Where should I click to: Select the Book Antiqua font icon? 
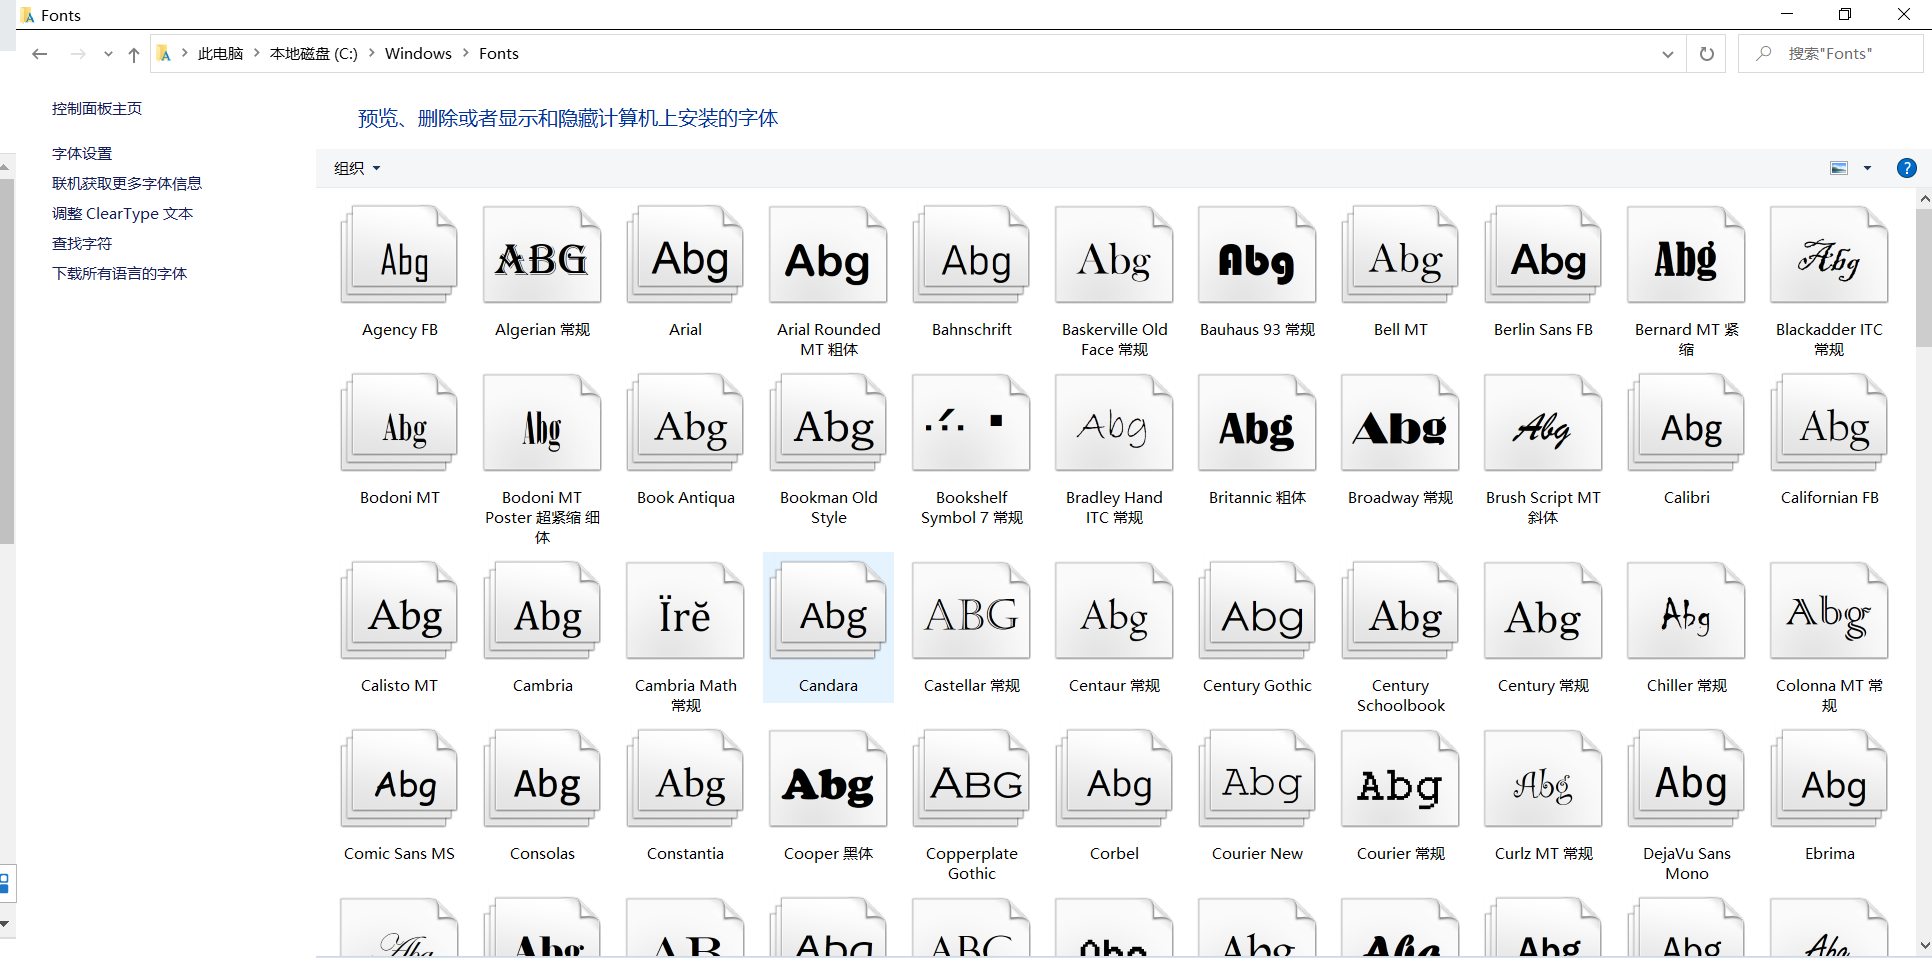pyautogui.click(x=686, y=423)
